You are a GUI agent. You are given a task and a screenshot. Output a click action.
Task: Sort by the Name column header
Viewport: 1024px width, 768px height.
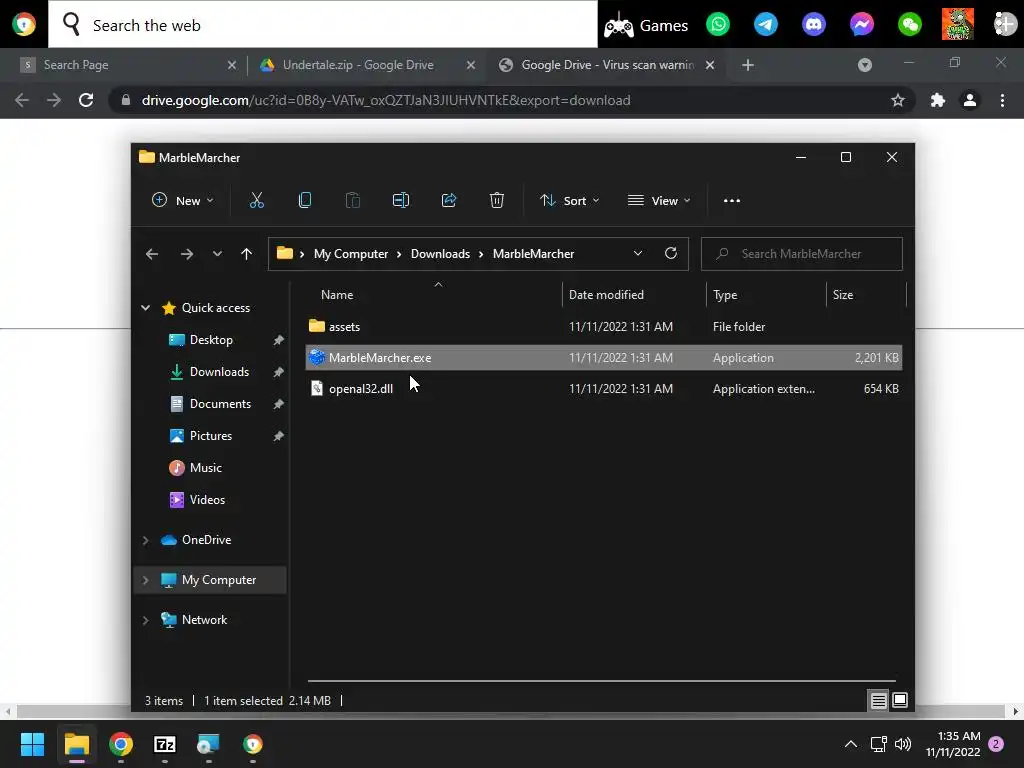click(x=337, y=295)
